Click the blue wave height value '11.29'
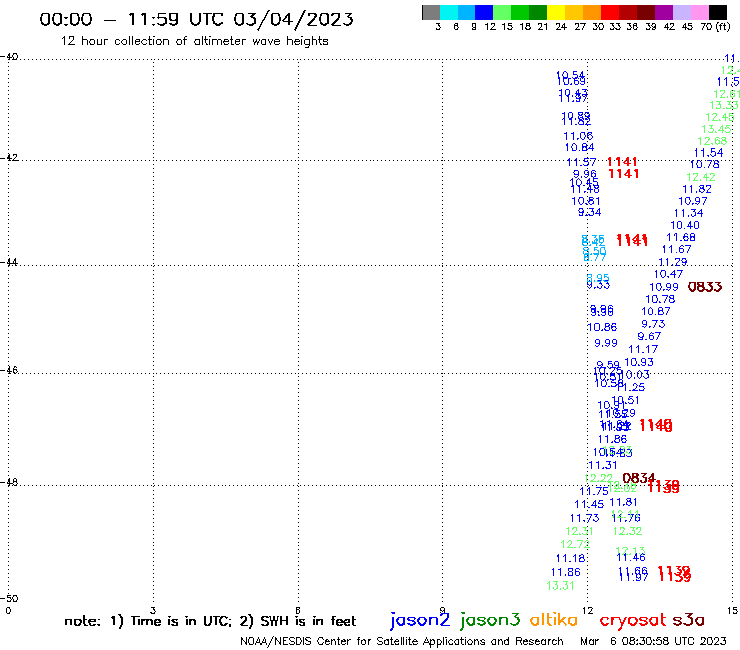 pos(673,262)
